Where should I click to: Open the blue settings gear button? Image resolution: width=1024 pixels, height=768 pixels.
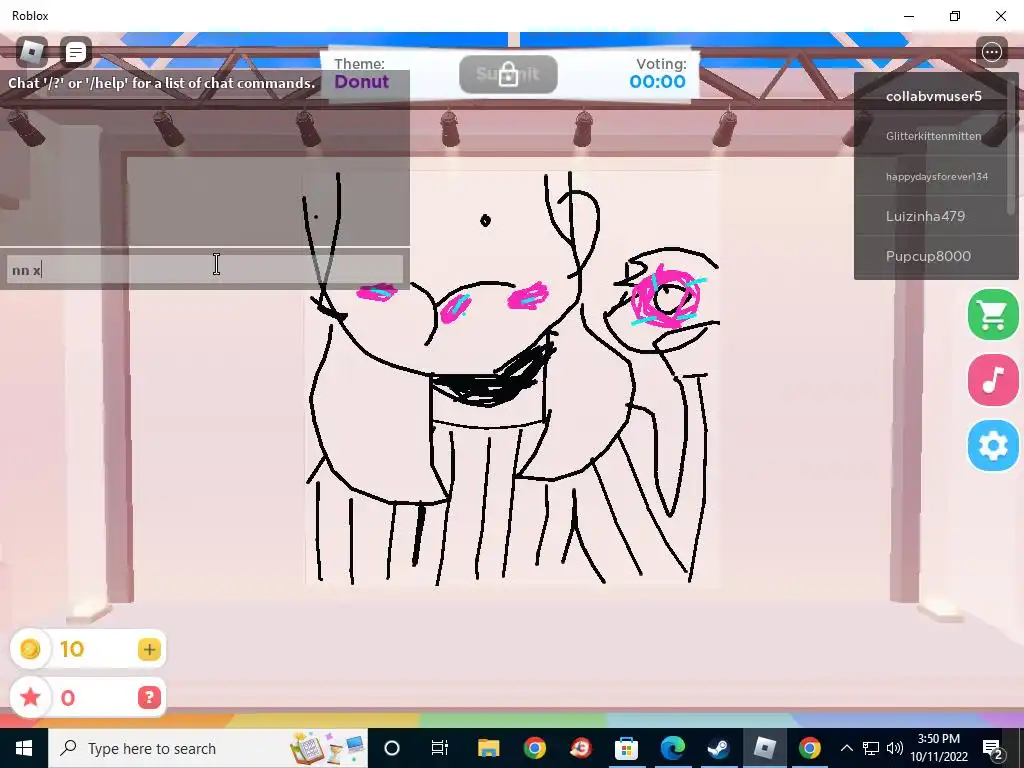pos(993,445)
